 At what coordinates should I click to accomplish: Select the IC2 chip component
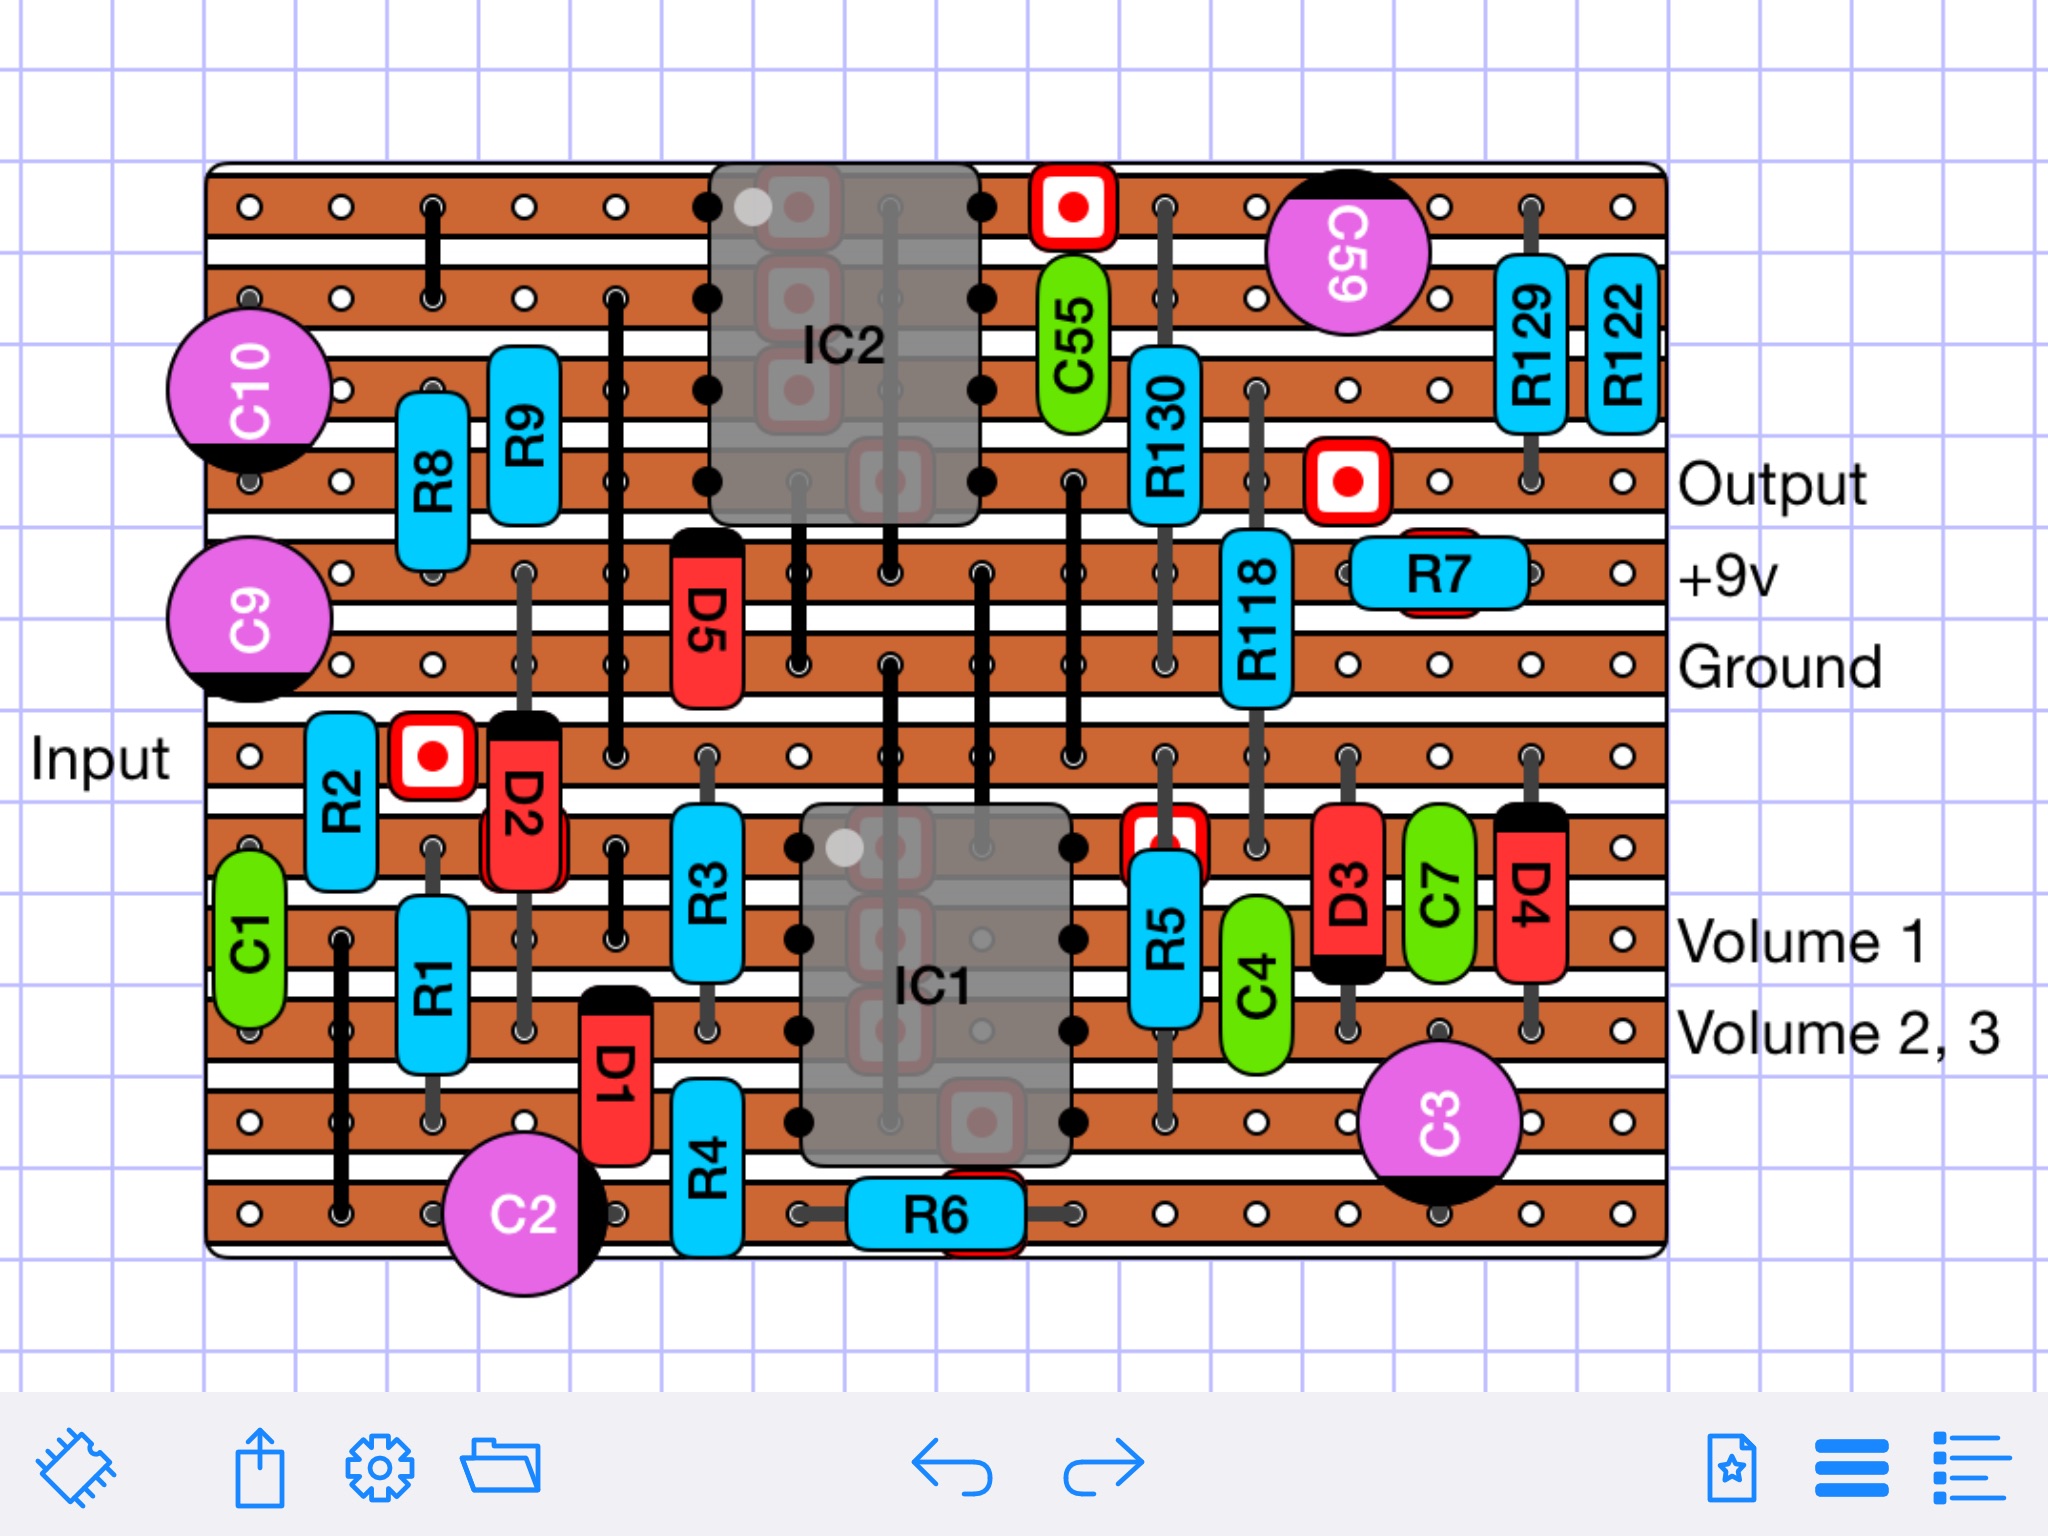[845, 345]
